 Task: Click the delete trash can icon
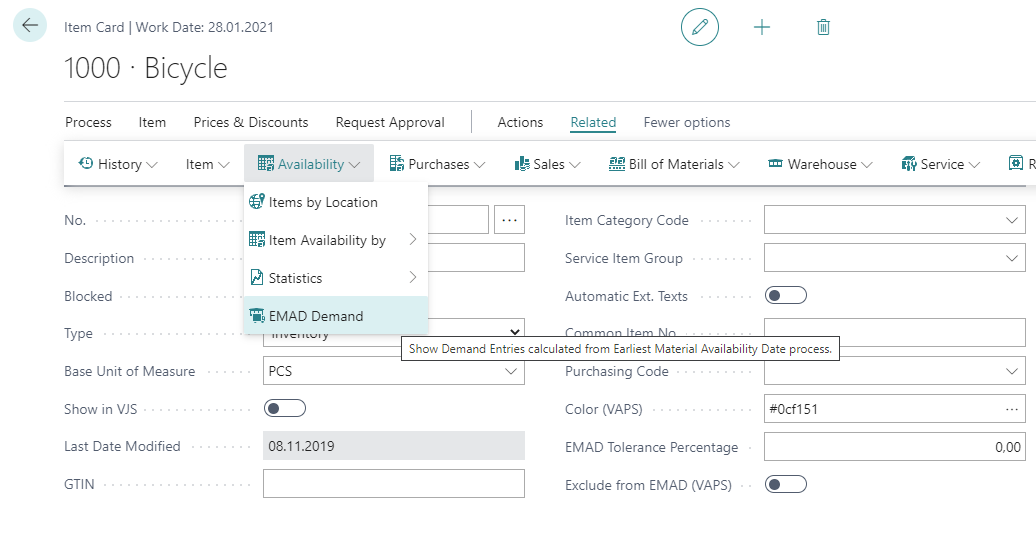point(823,27)
